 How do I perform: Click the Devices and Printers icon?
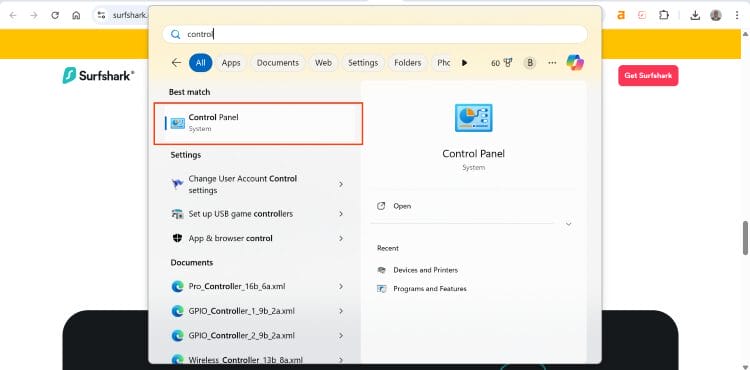coord(382,270)
